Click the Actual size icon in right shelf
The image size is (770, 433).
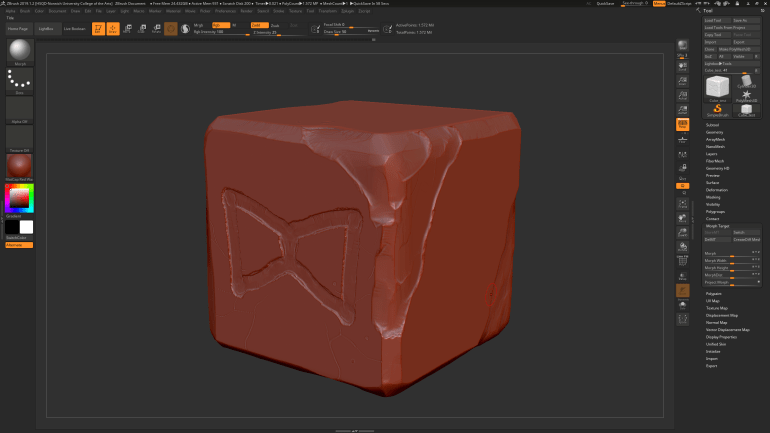[x=683, y=95]
